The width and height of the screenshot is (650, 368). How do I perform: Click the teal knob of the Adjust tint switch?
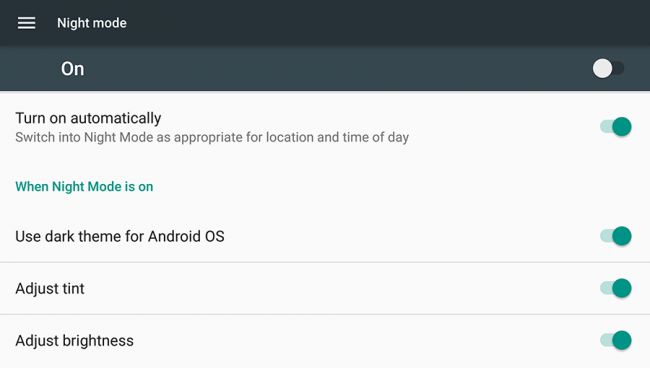(622, 288)
